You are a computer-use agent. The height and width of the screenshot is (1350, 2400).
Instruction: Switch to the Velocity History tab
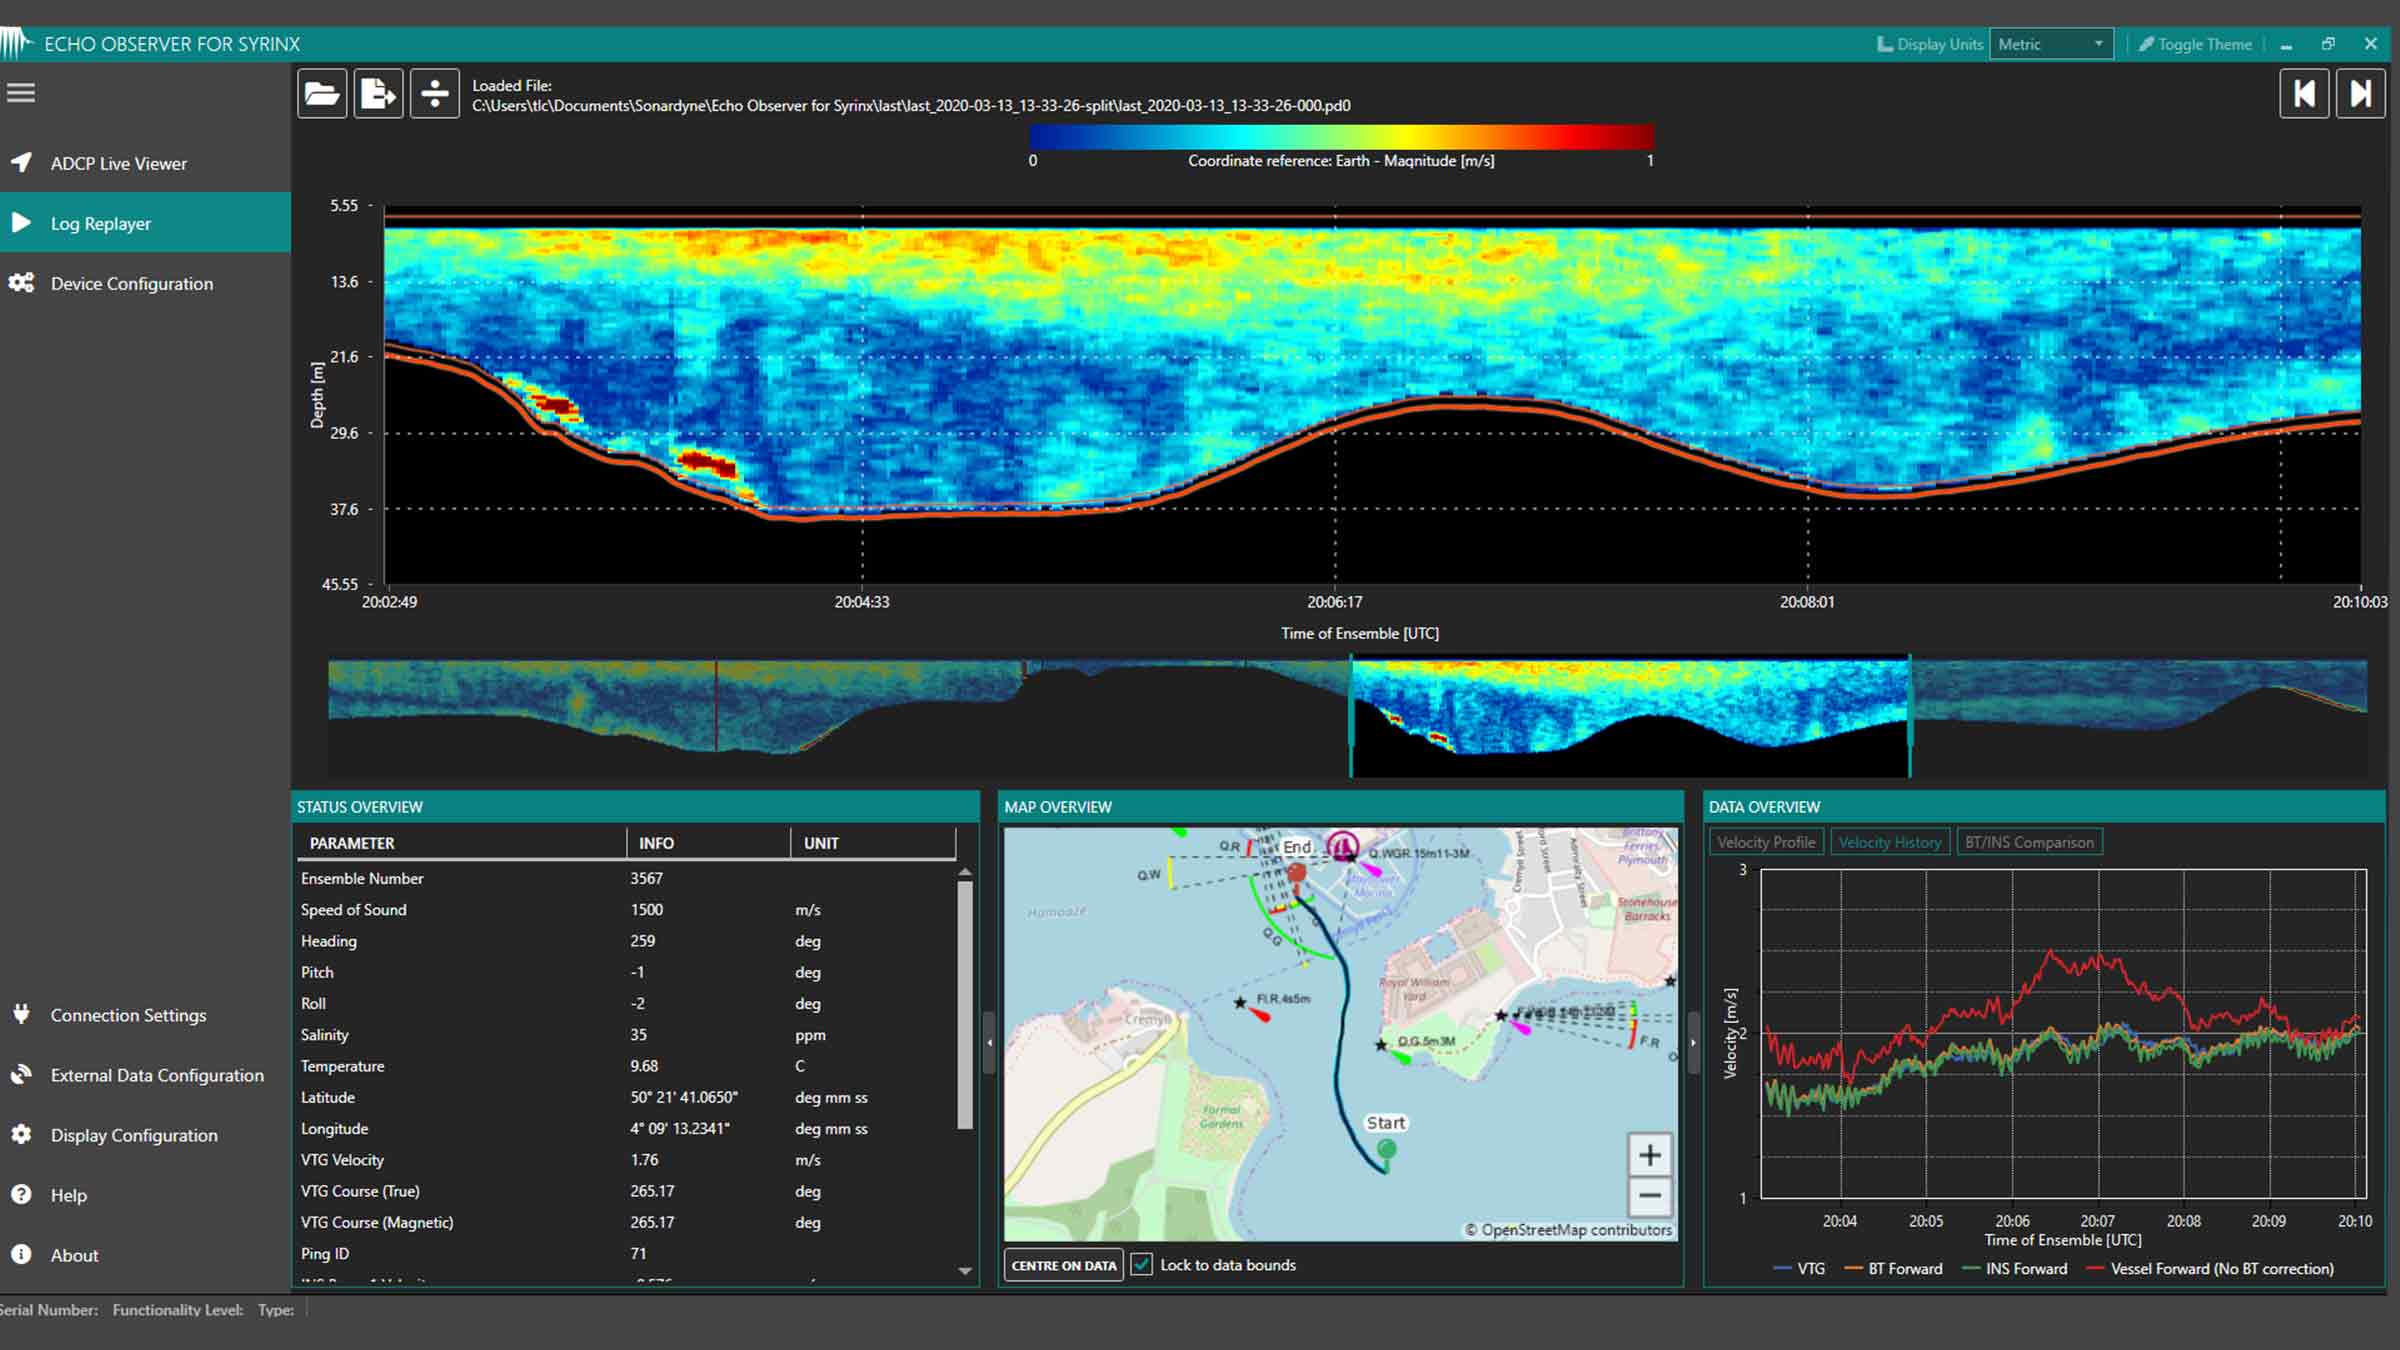(1890, 842)
